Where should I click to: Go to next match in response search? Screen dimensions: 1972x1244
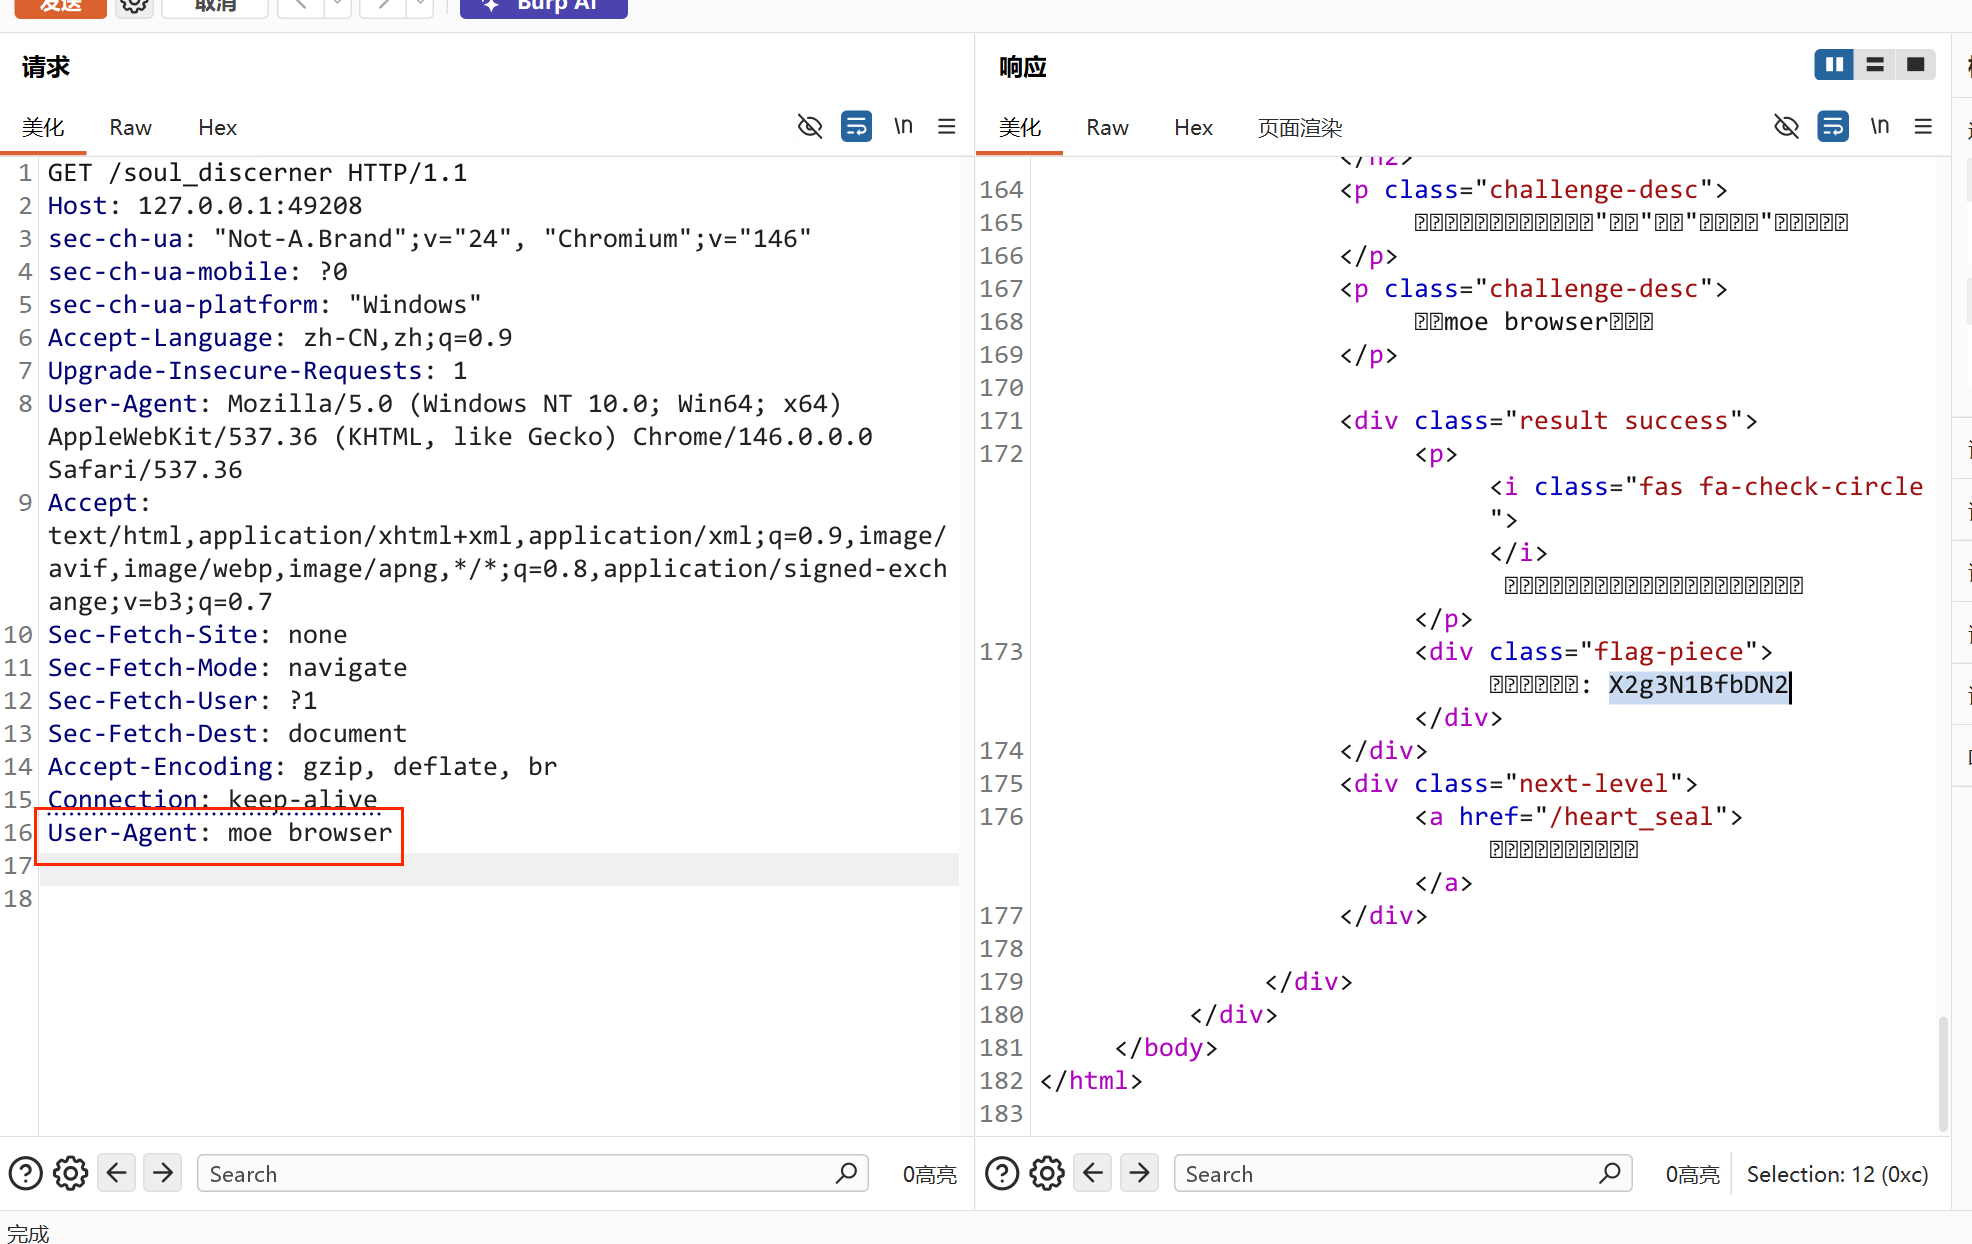coord(1139,1173)
